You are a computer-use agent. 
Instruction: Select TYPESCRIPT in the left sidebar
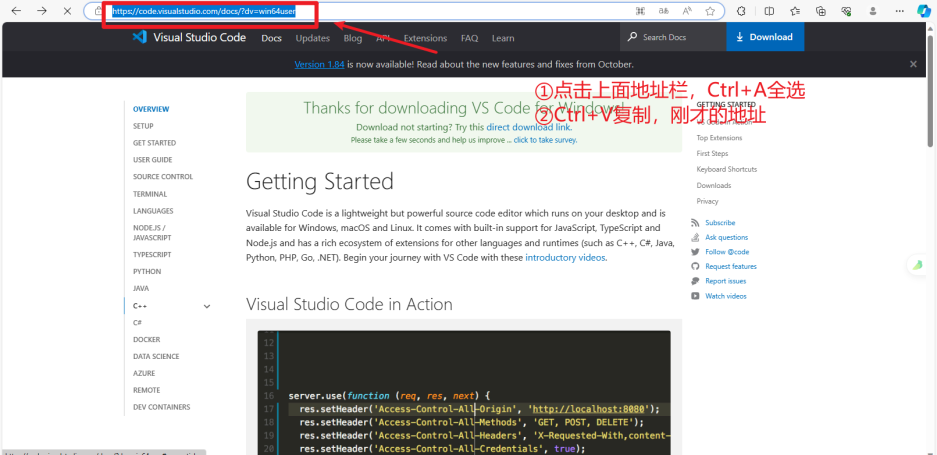[x=152, y=254]
